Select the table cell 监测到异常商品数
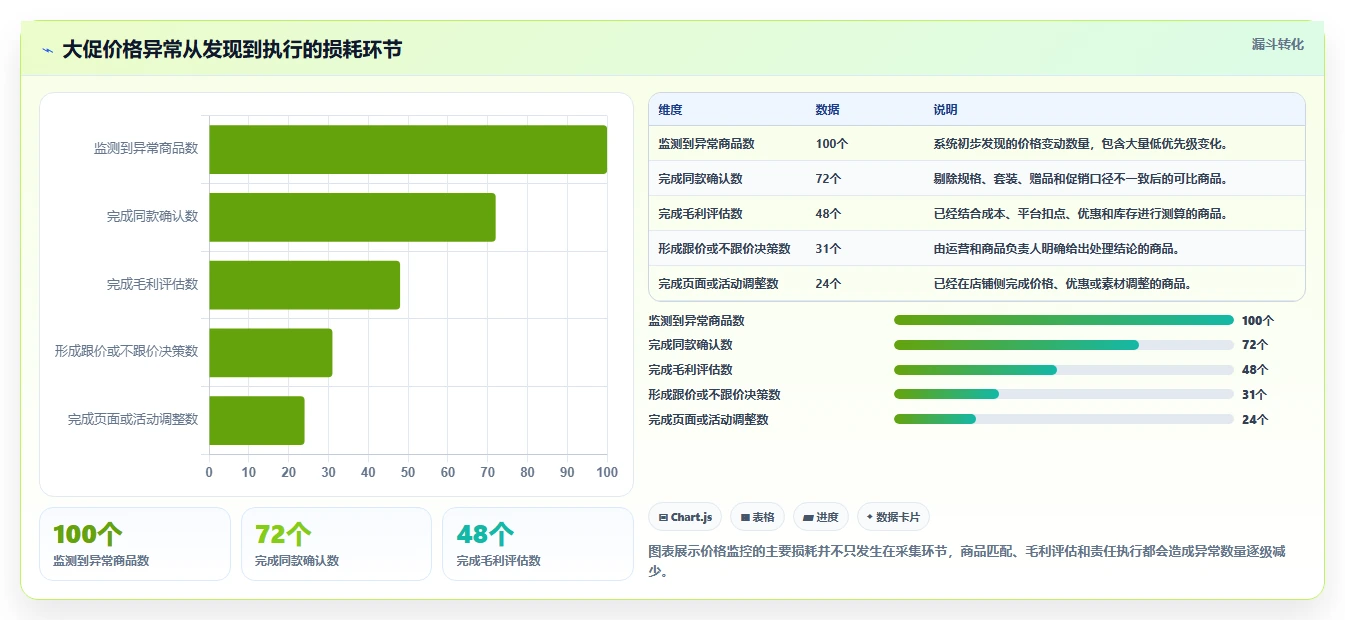This screenshot has width=1345, height=620. point(706,144)
